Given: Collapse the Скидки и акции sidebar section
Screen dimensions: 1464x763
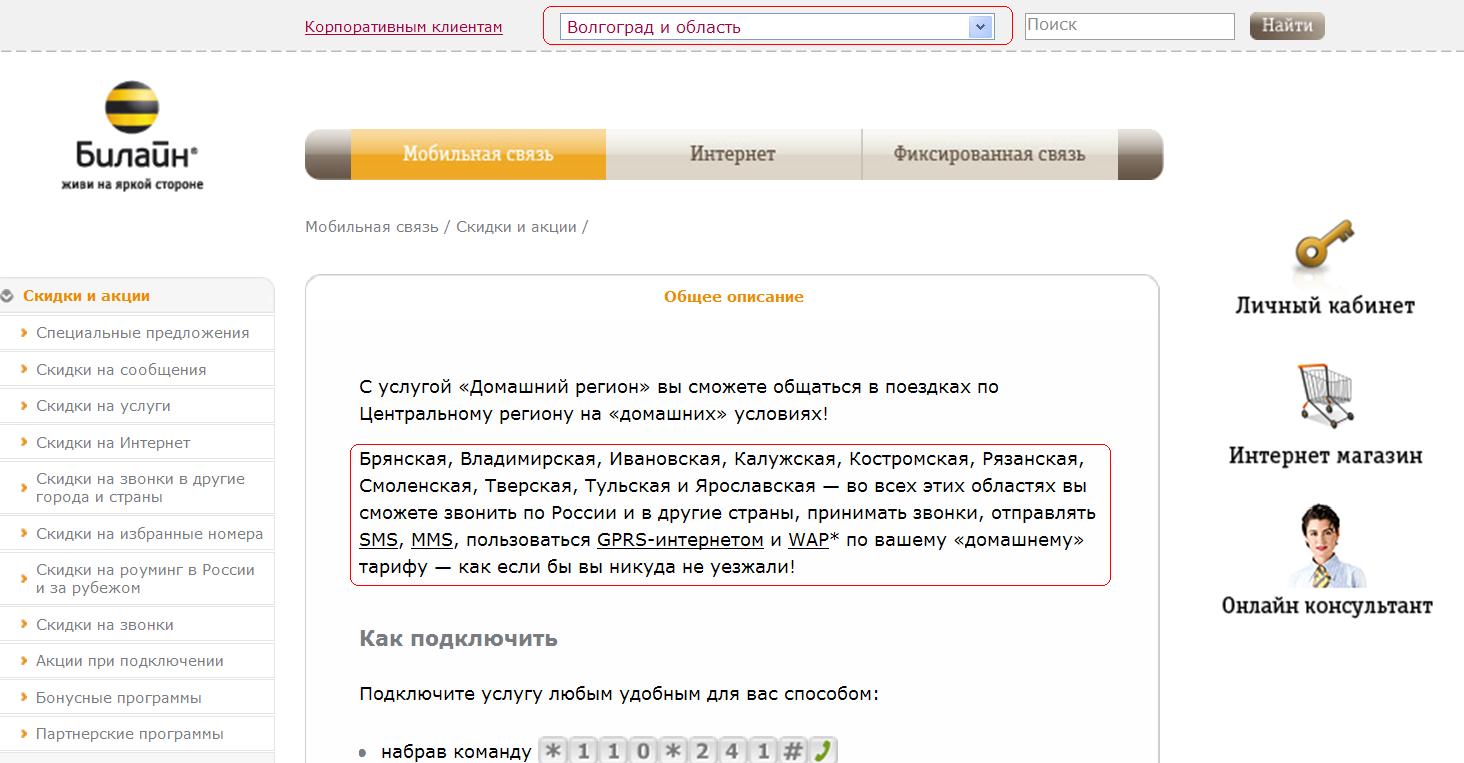Looking at the screenshot, I should point(8,296).
